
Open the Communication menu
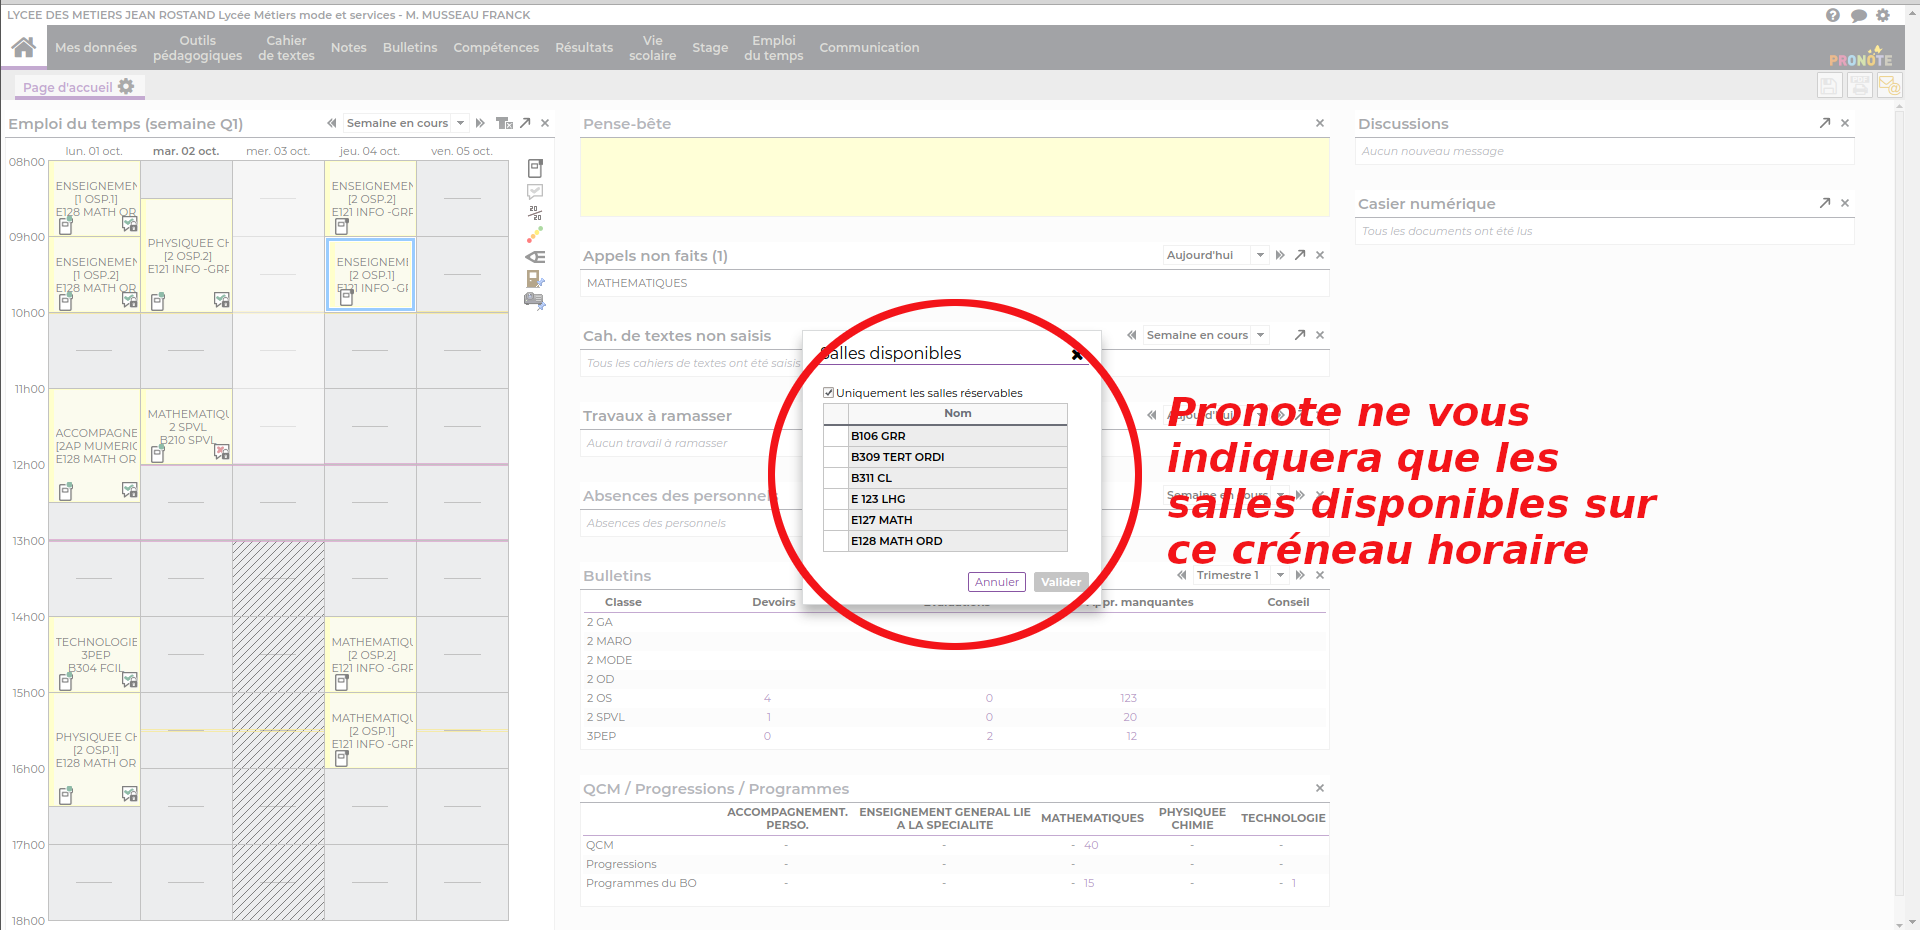tap(869, 47)
